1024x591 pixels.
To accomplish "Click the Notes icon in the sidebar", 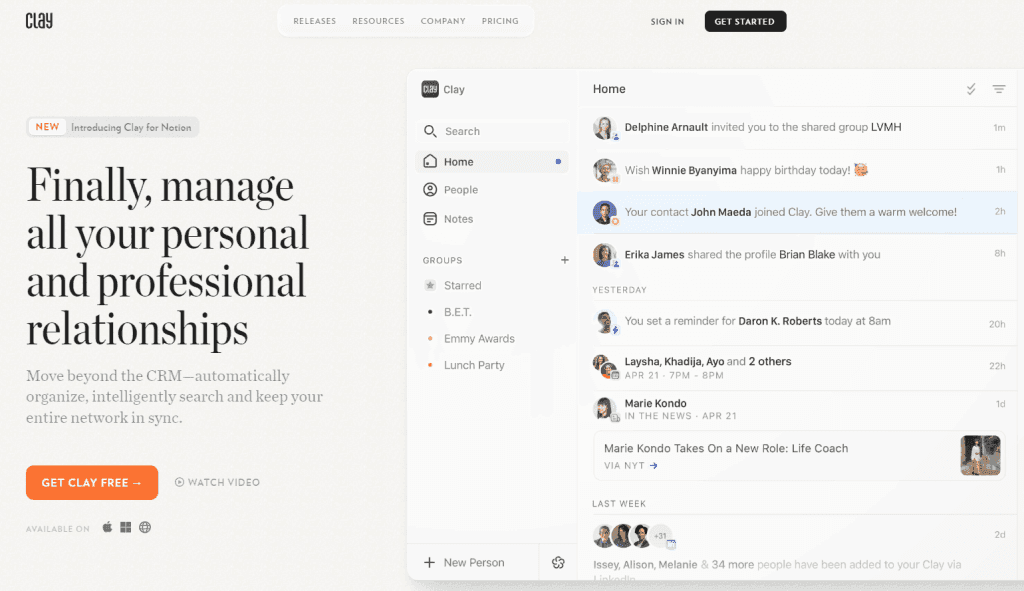I will tap(430, 219).
